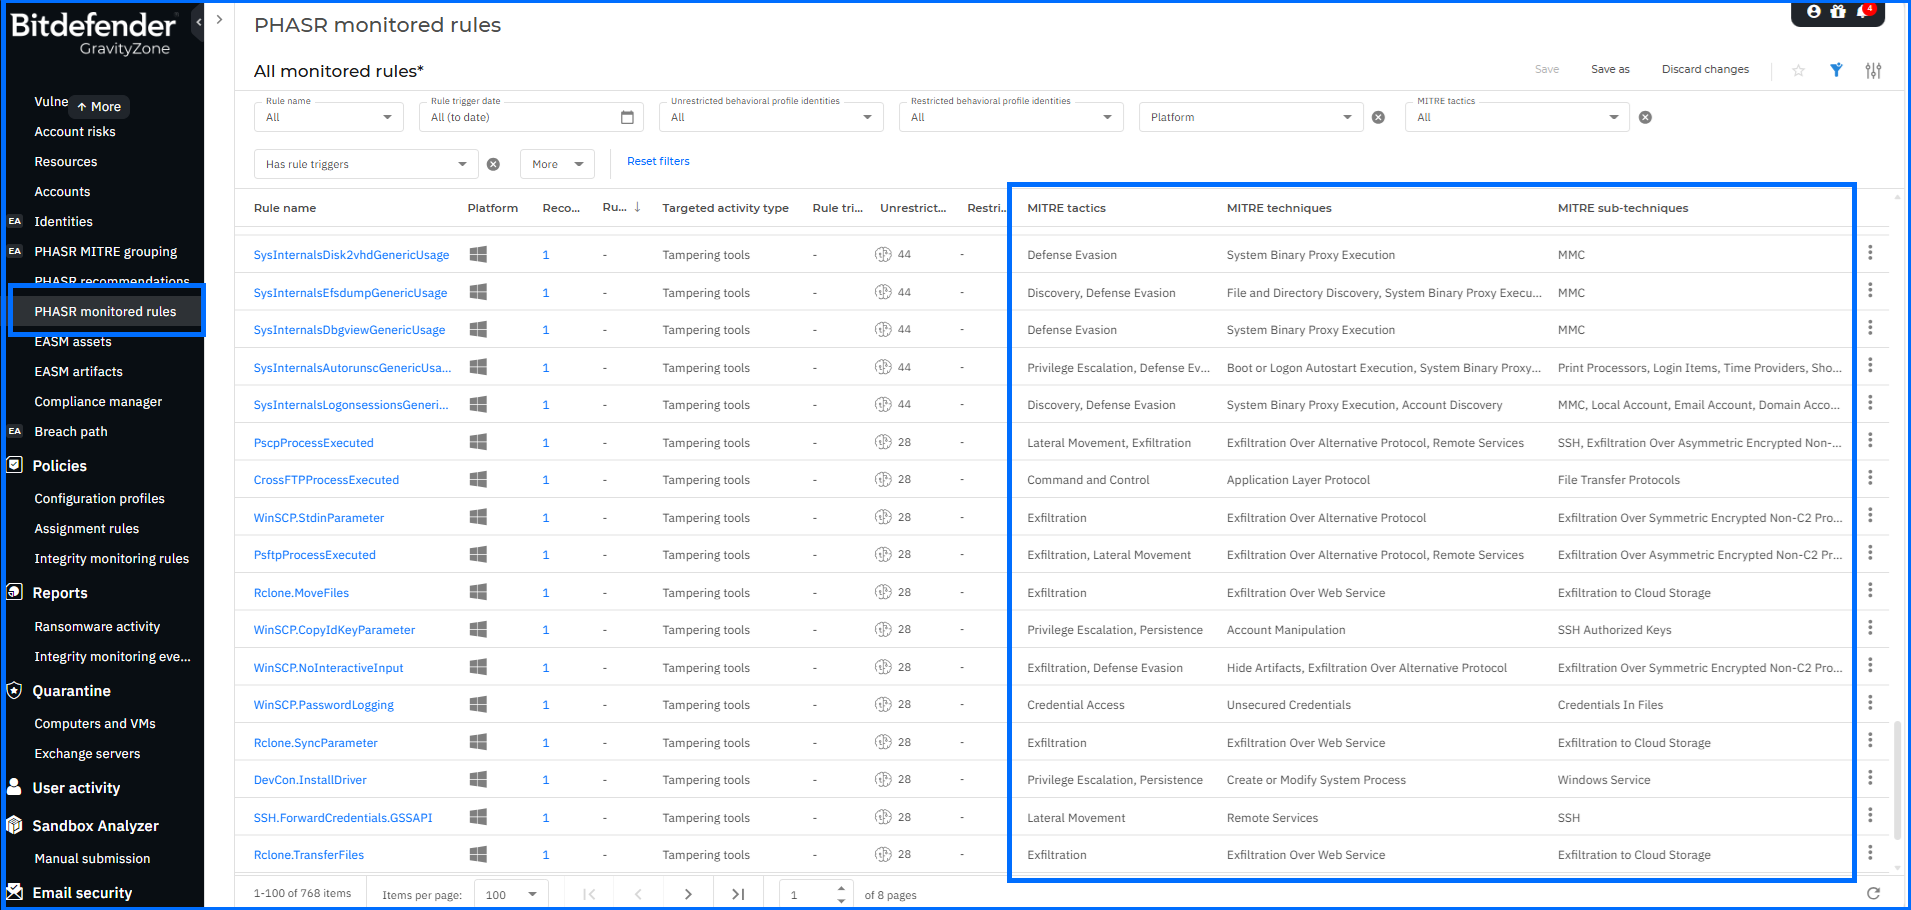Open recommendation count for PsftpProcessExecuted
The image size is (1911, 910).
pyautogui.click(x=546, y=555)
